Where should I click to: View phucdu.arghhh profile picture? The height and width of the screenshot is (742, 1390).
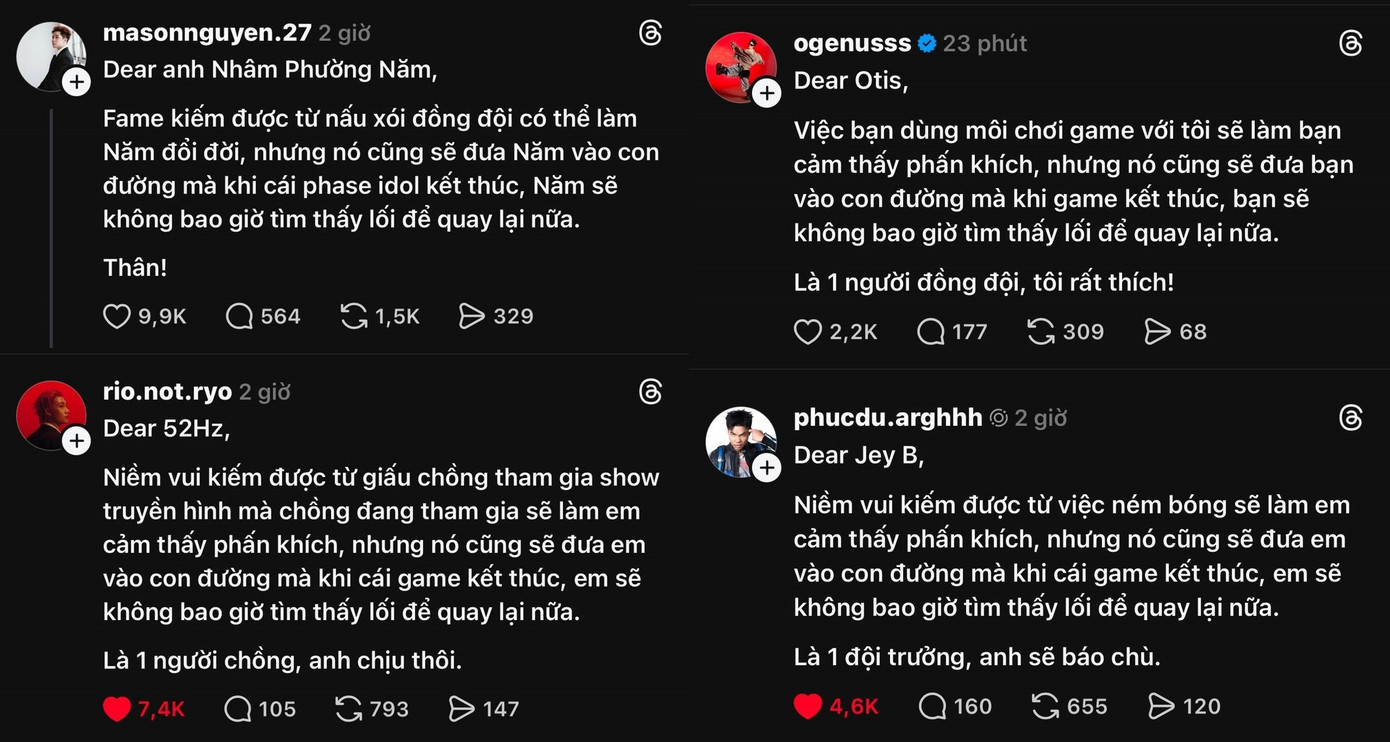(x=739, y=441)
